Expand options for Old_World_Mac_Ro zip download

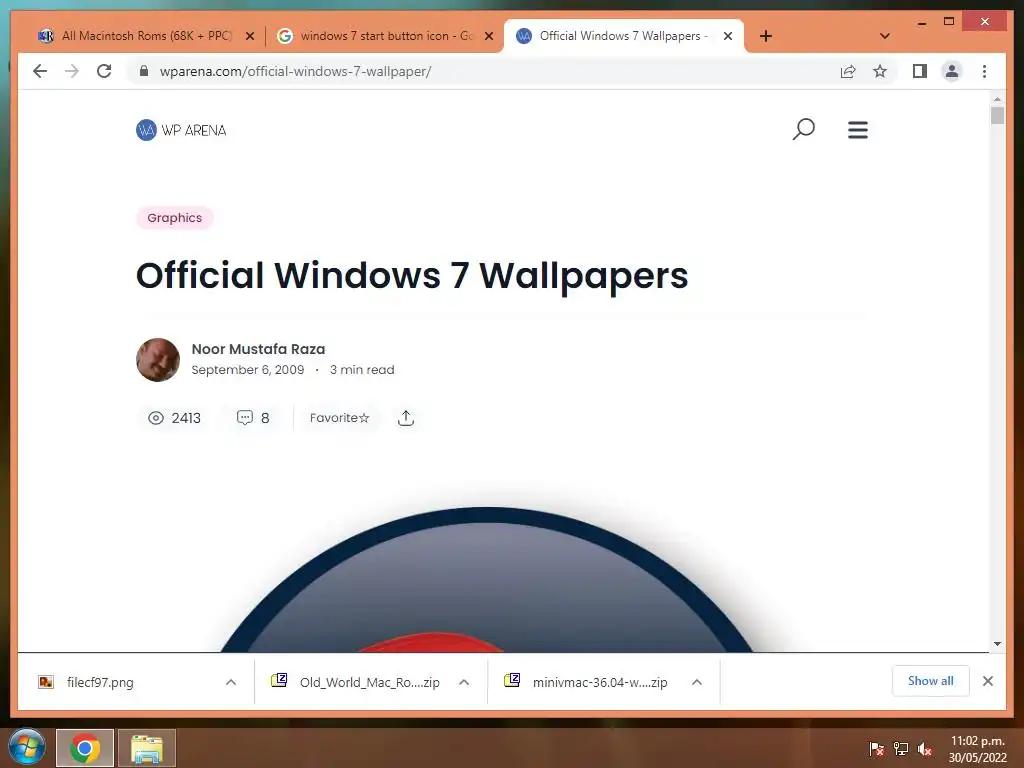point(464,682)
